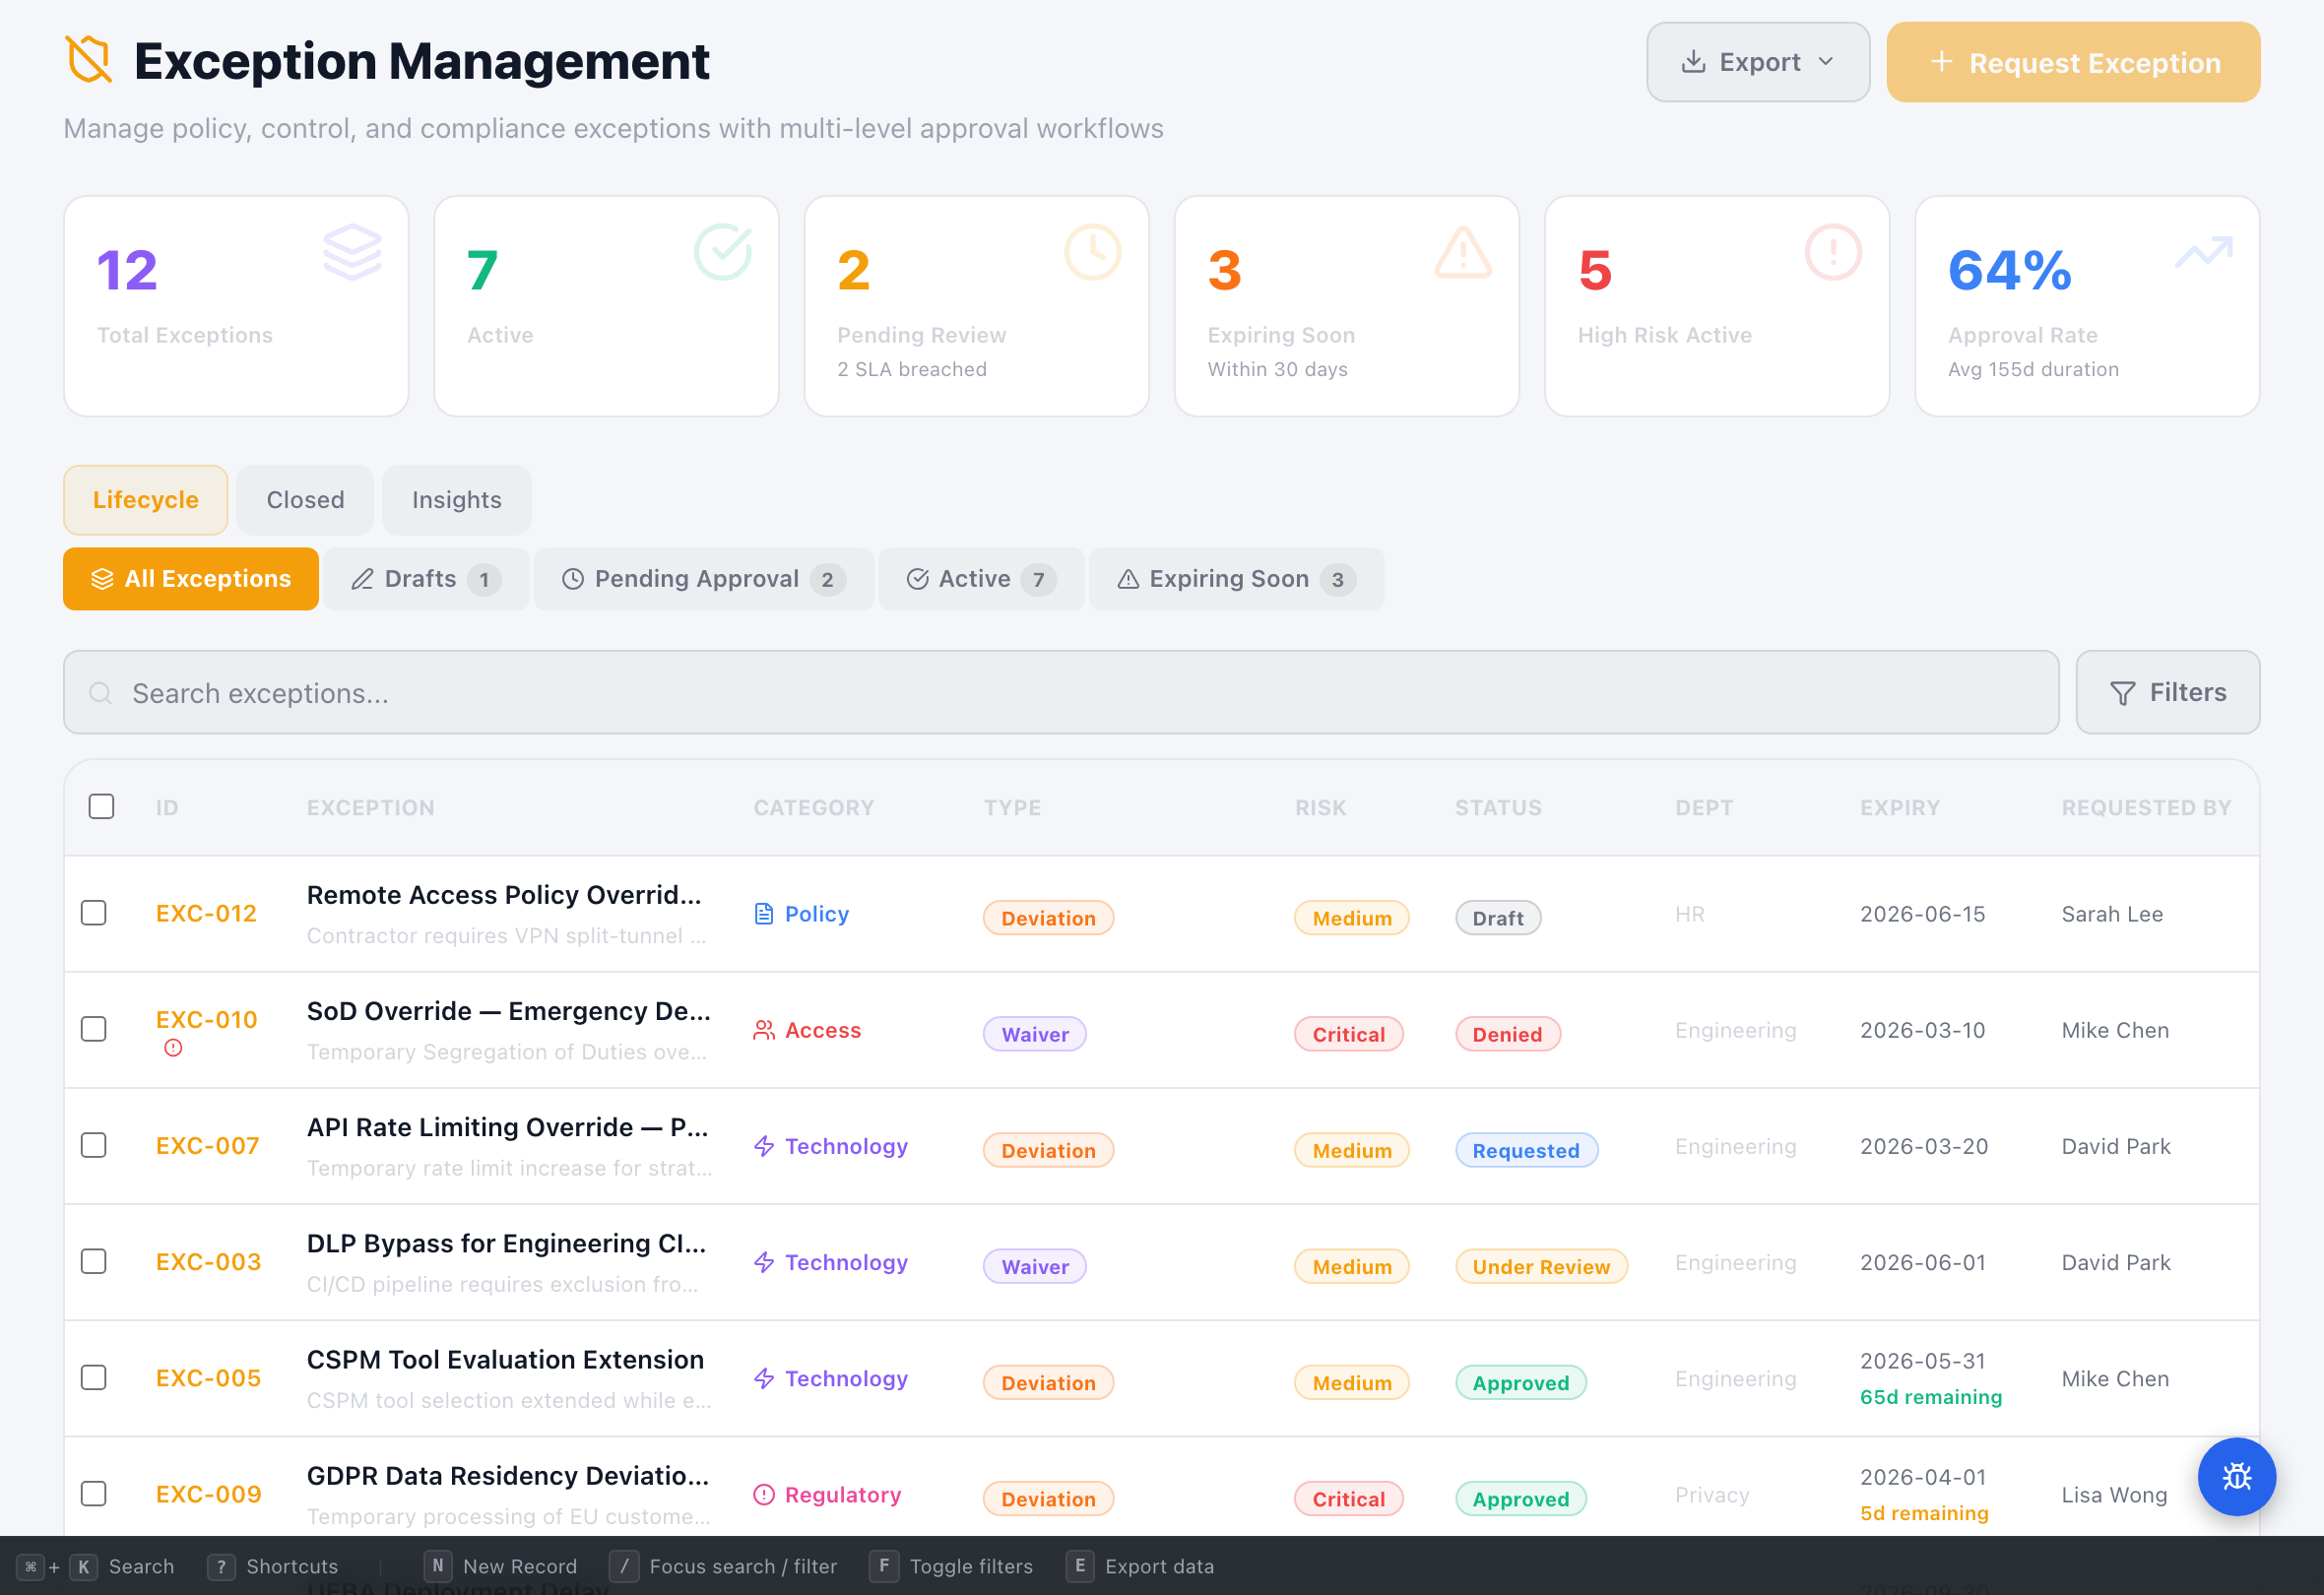Select the checkbox for EXC-012

click(94, 912)
